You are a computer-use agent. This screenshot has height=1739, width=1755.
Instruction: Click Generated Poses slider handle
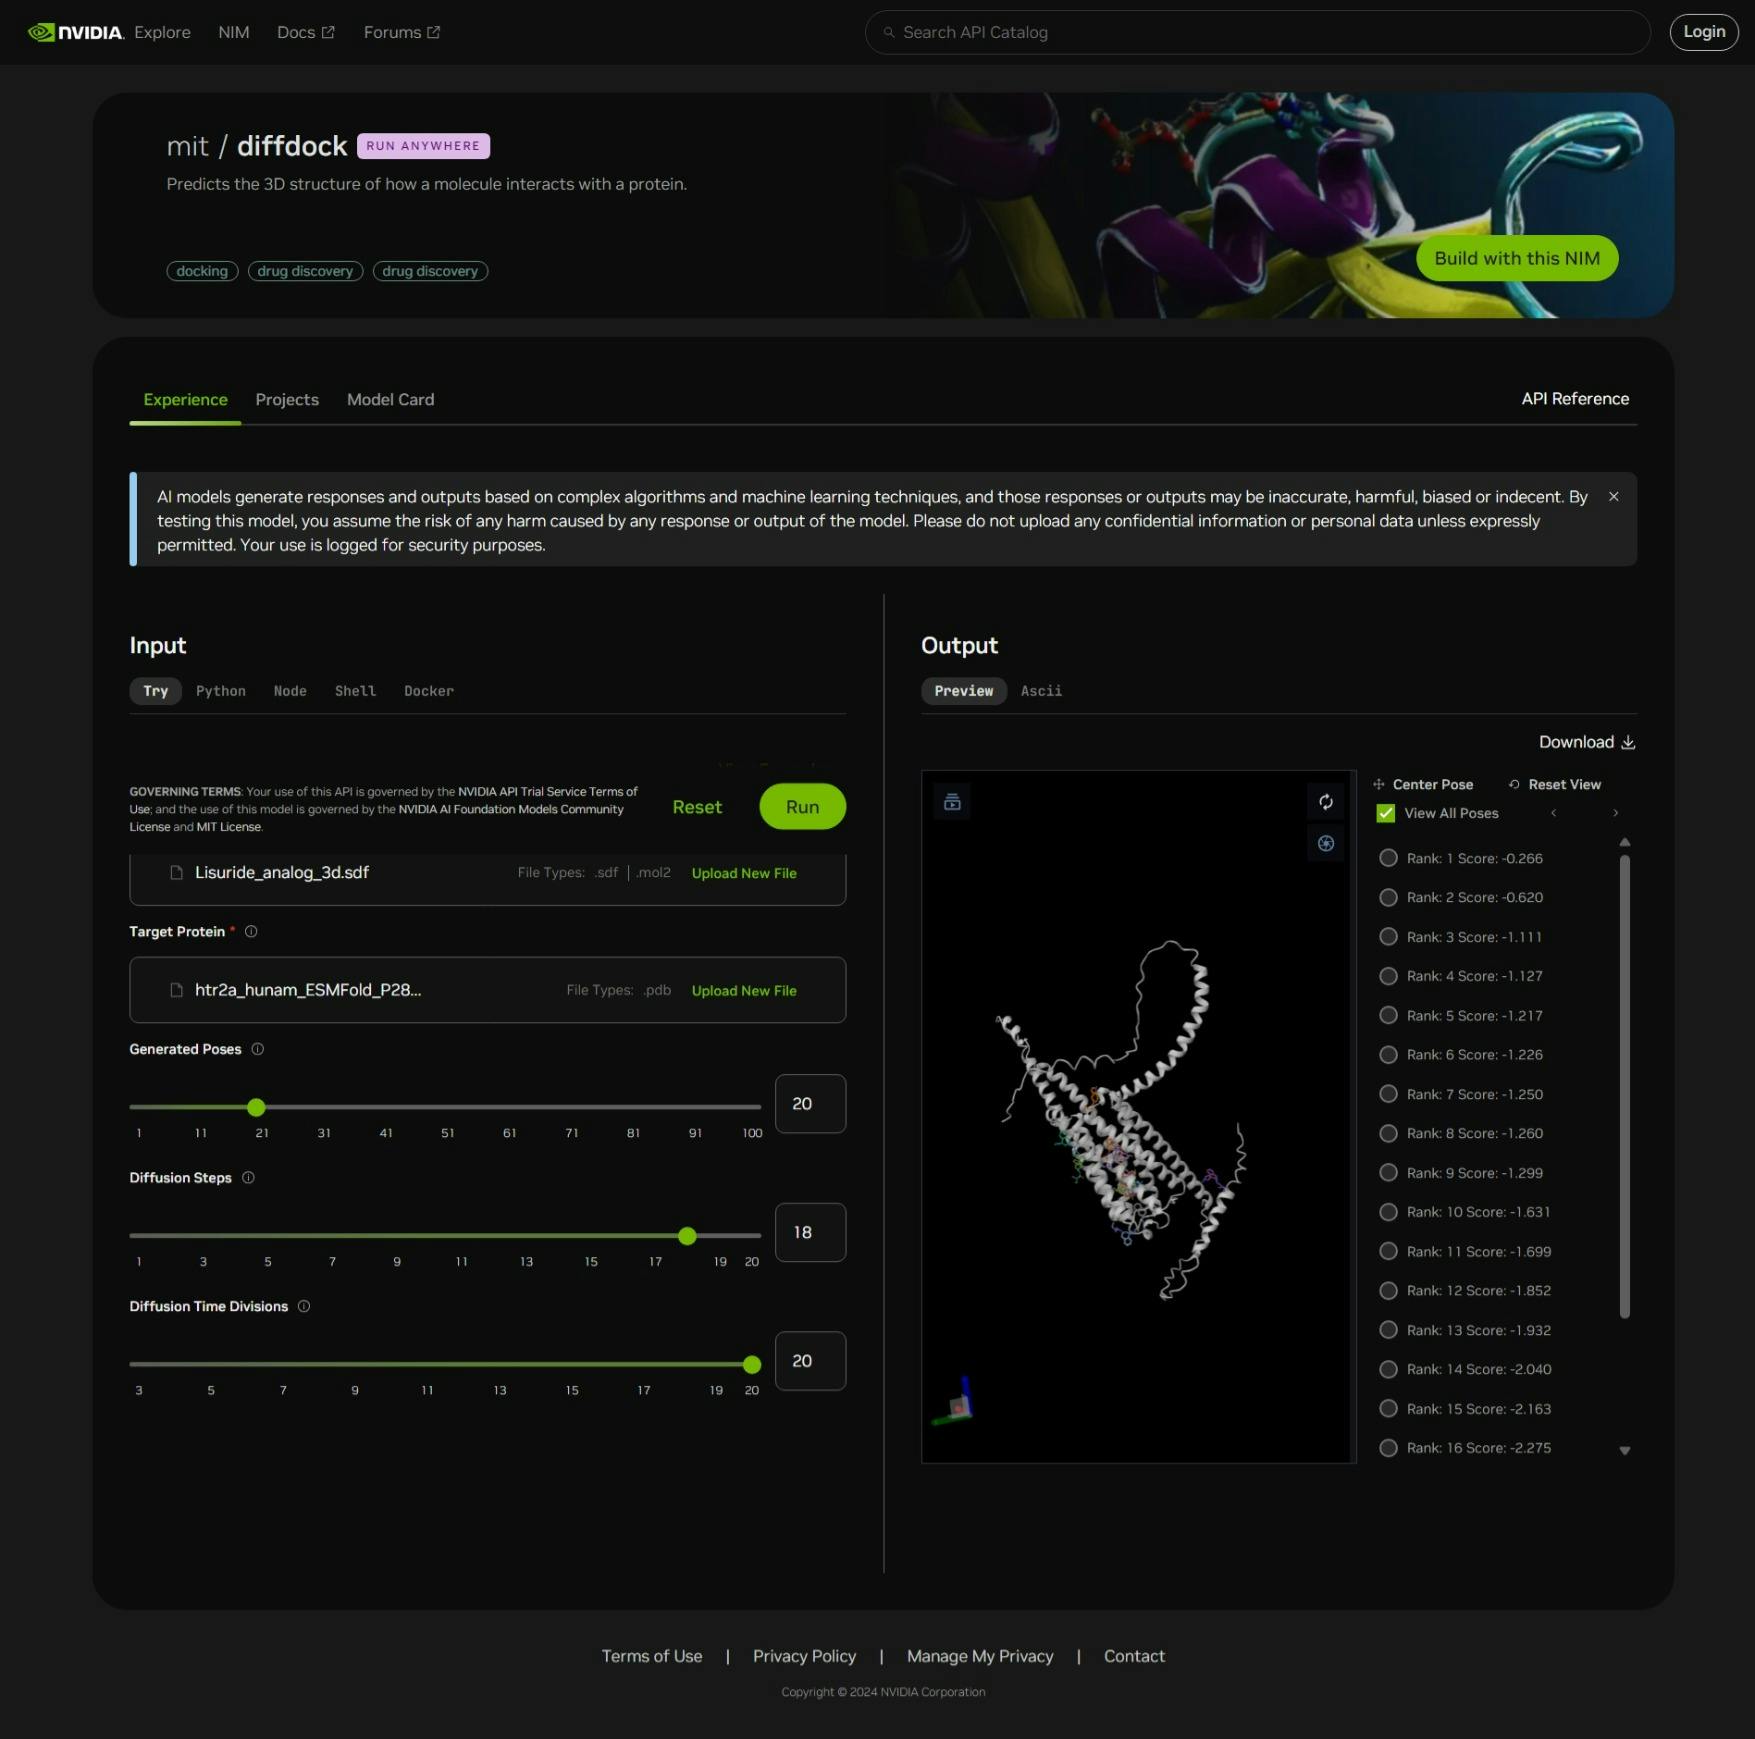tap(256, 1107)
